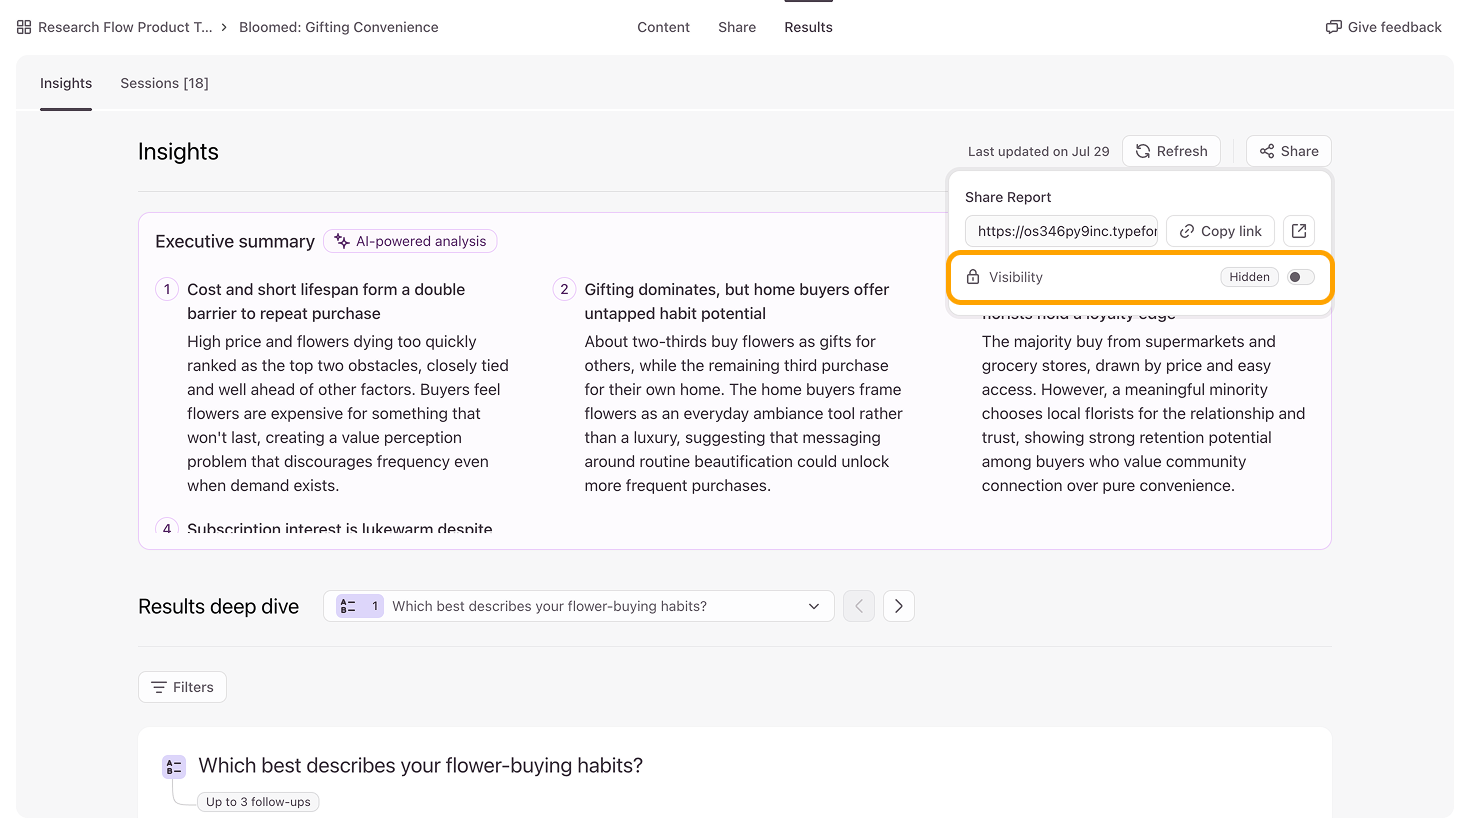Image resolution: width=1470 pixels, height=834 pixels.
Task: Click the Give feedback chat icon
Action: point(1333,27)
